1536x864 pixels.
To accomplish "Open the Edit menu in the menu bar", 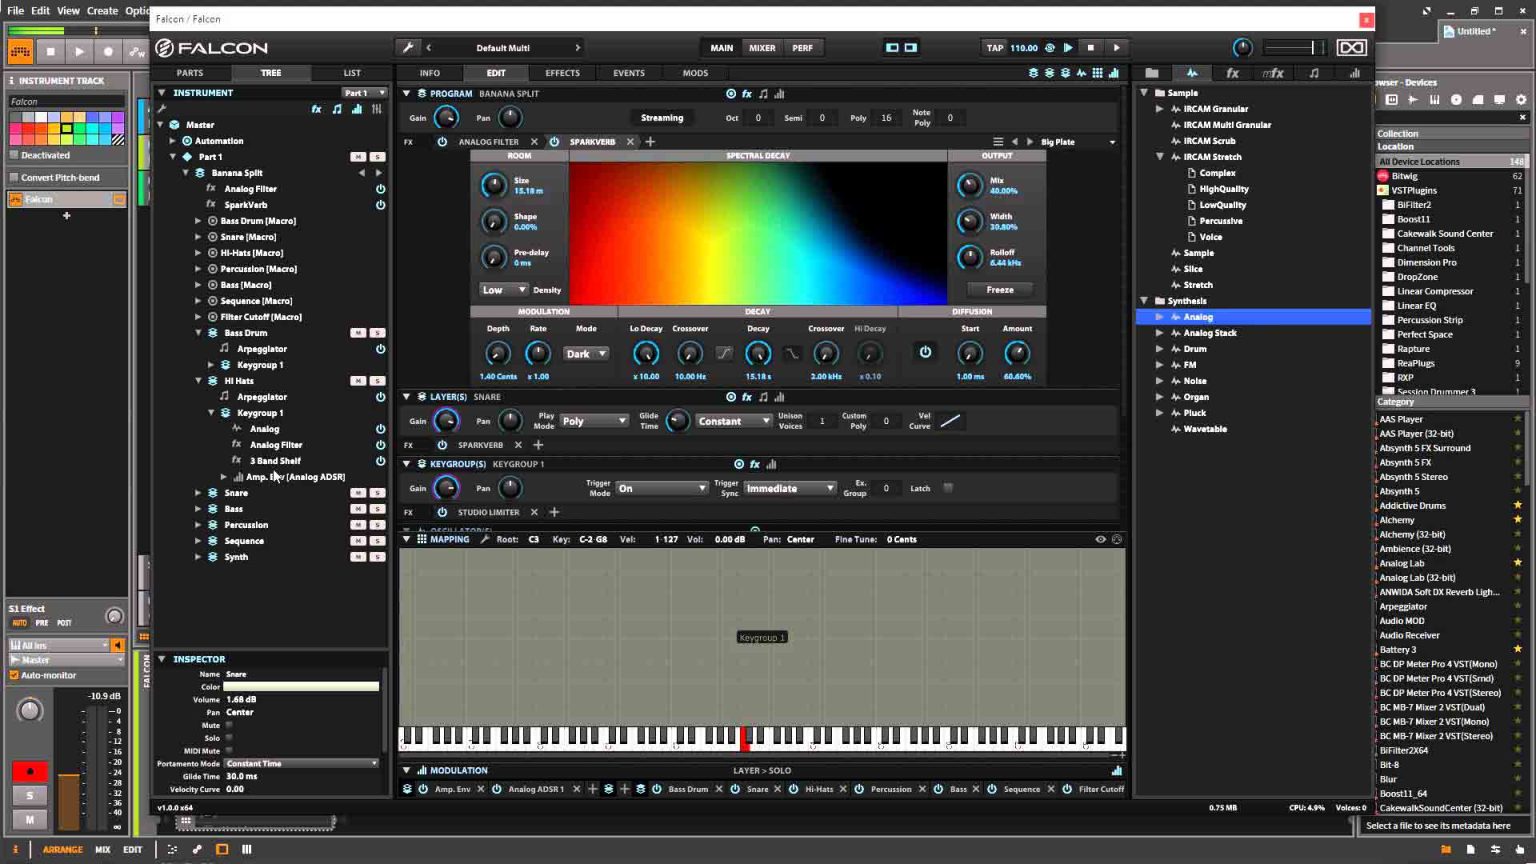I will tap(40, 11).
